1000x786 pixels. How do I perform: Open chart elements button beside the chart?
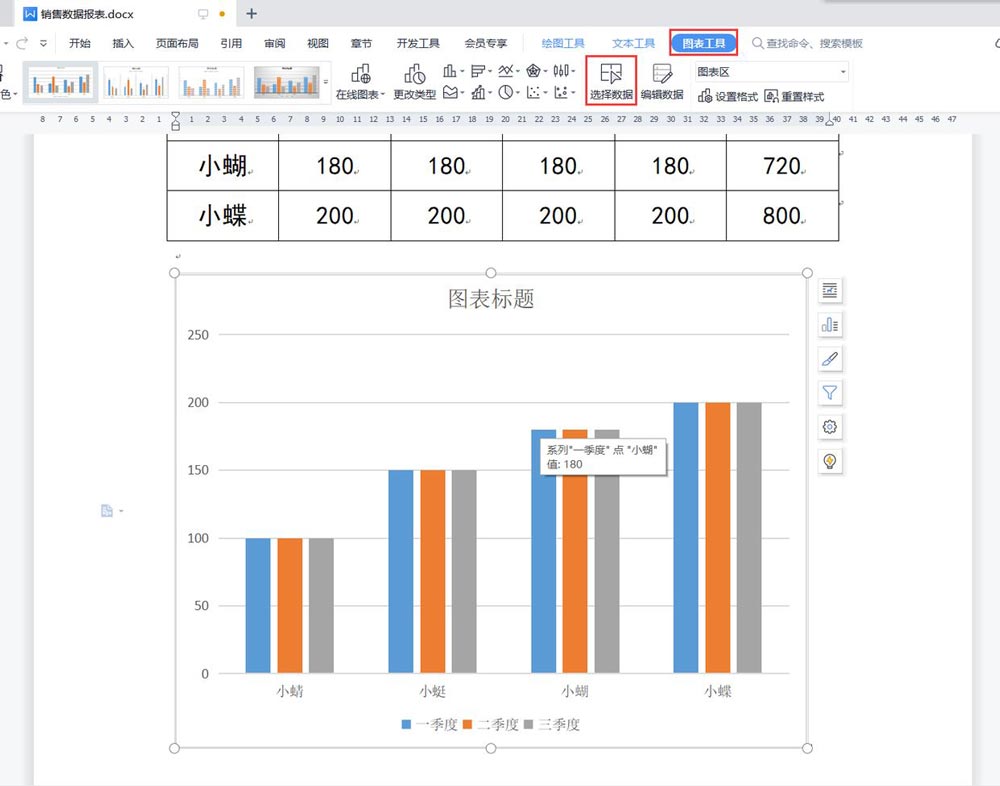(829, 325)
